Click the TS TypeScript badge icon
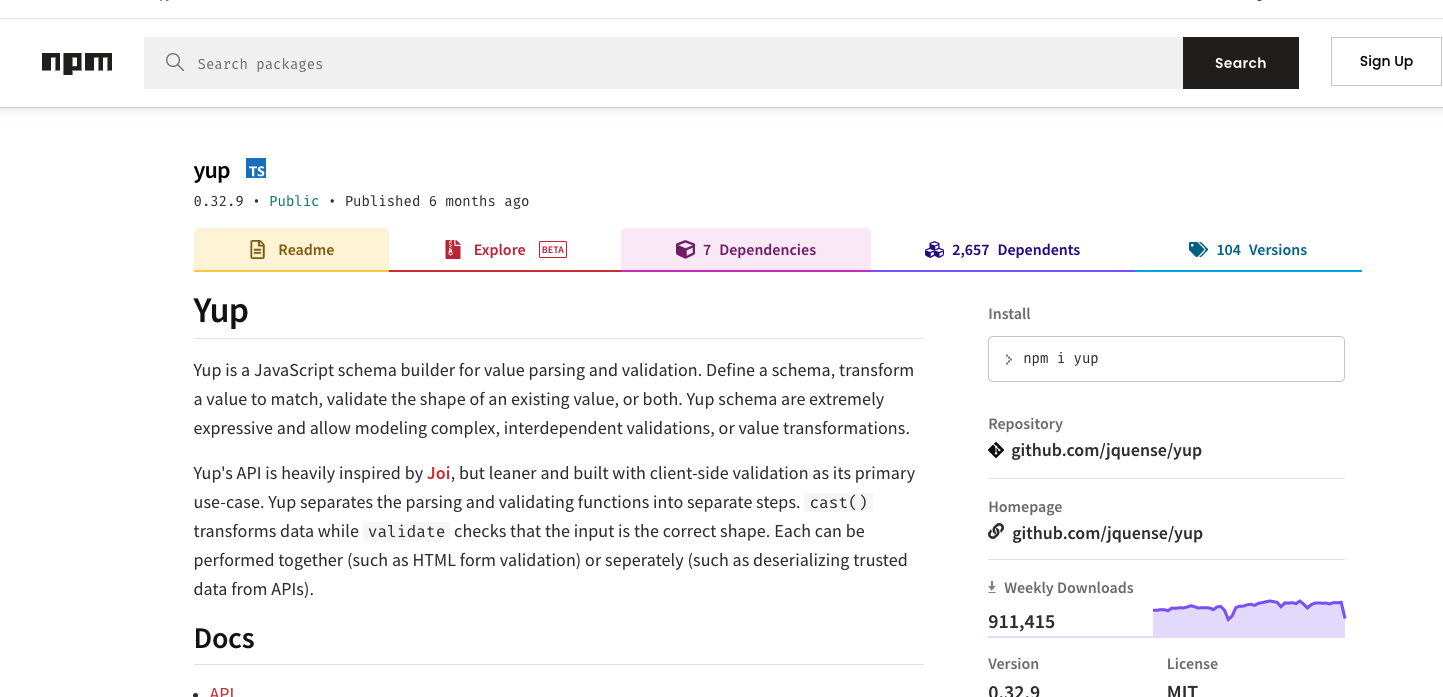The height and width of the screenshot is (697, 1443). point(256,169)
